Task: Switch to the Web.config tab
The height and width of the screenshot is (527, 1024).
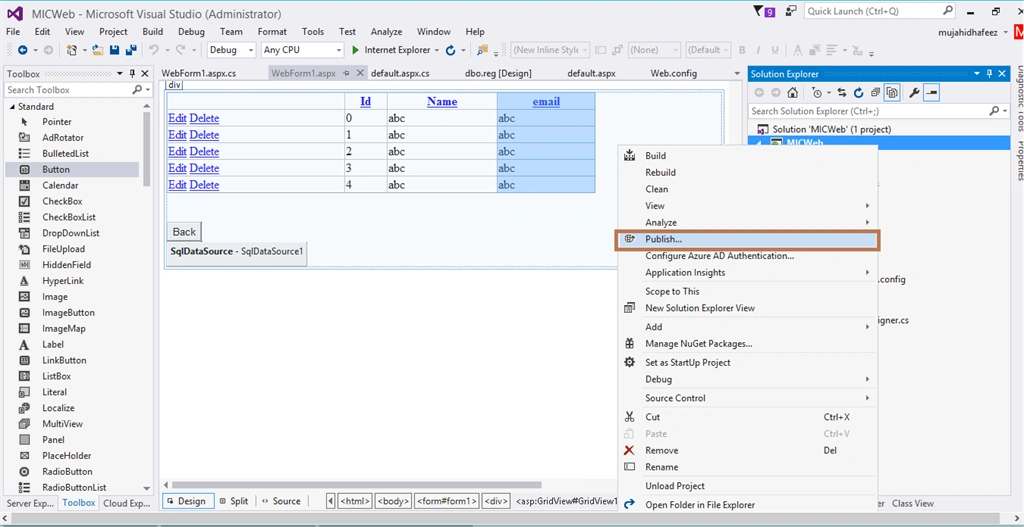Action: (673, 73)
